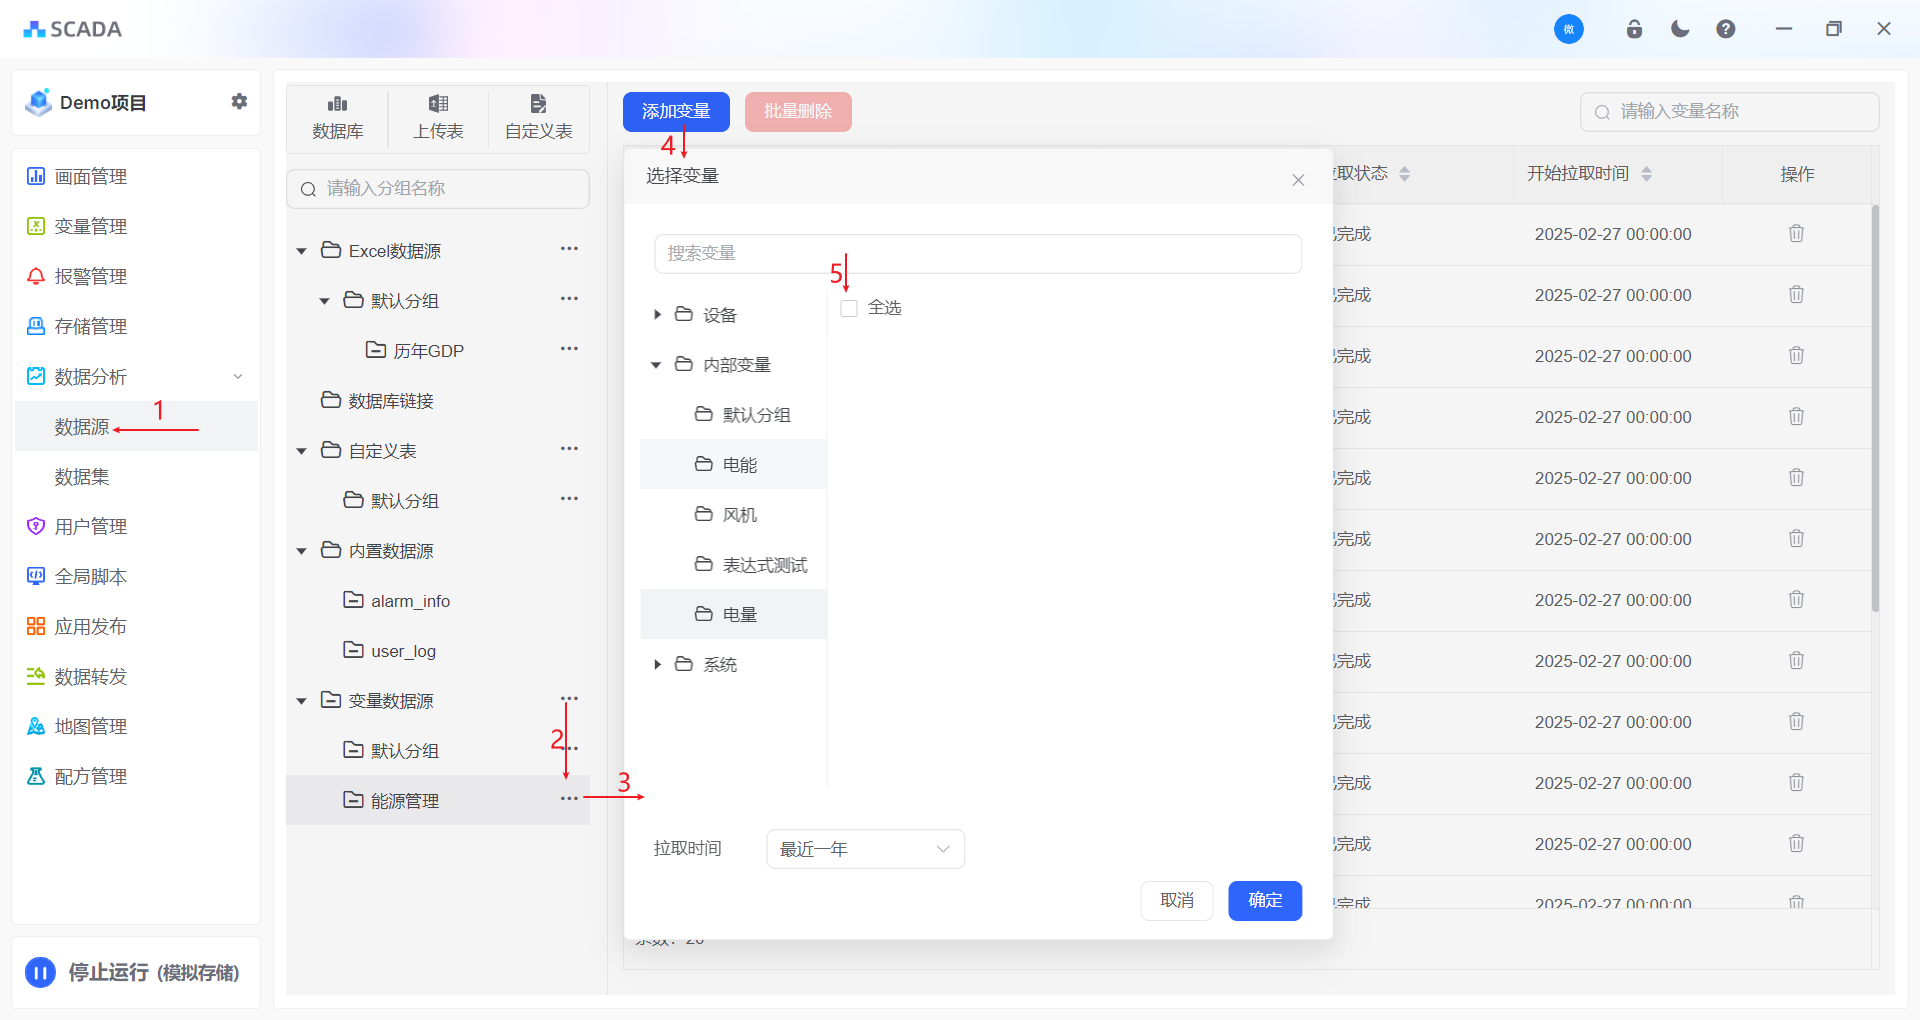This screenshot has width=1920, height=1020.
Task: Close the 选择变量 dialog
Action: coord(1298,180)
